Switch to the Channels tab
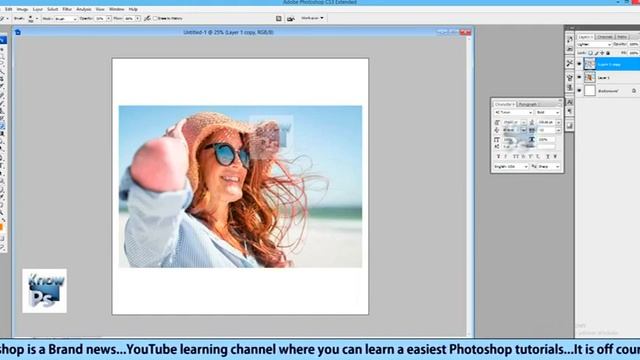 (x=605, y=37)
